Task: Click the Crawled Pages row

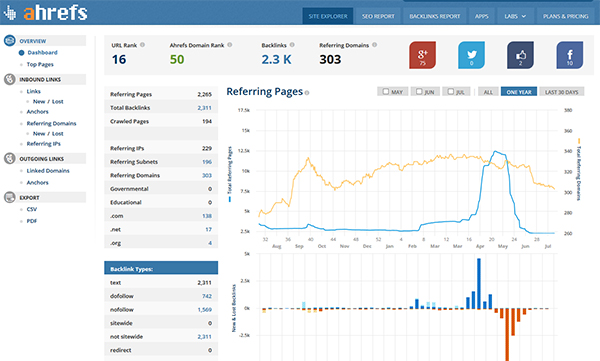Action: 161,121
